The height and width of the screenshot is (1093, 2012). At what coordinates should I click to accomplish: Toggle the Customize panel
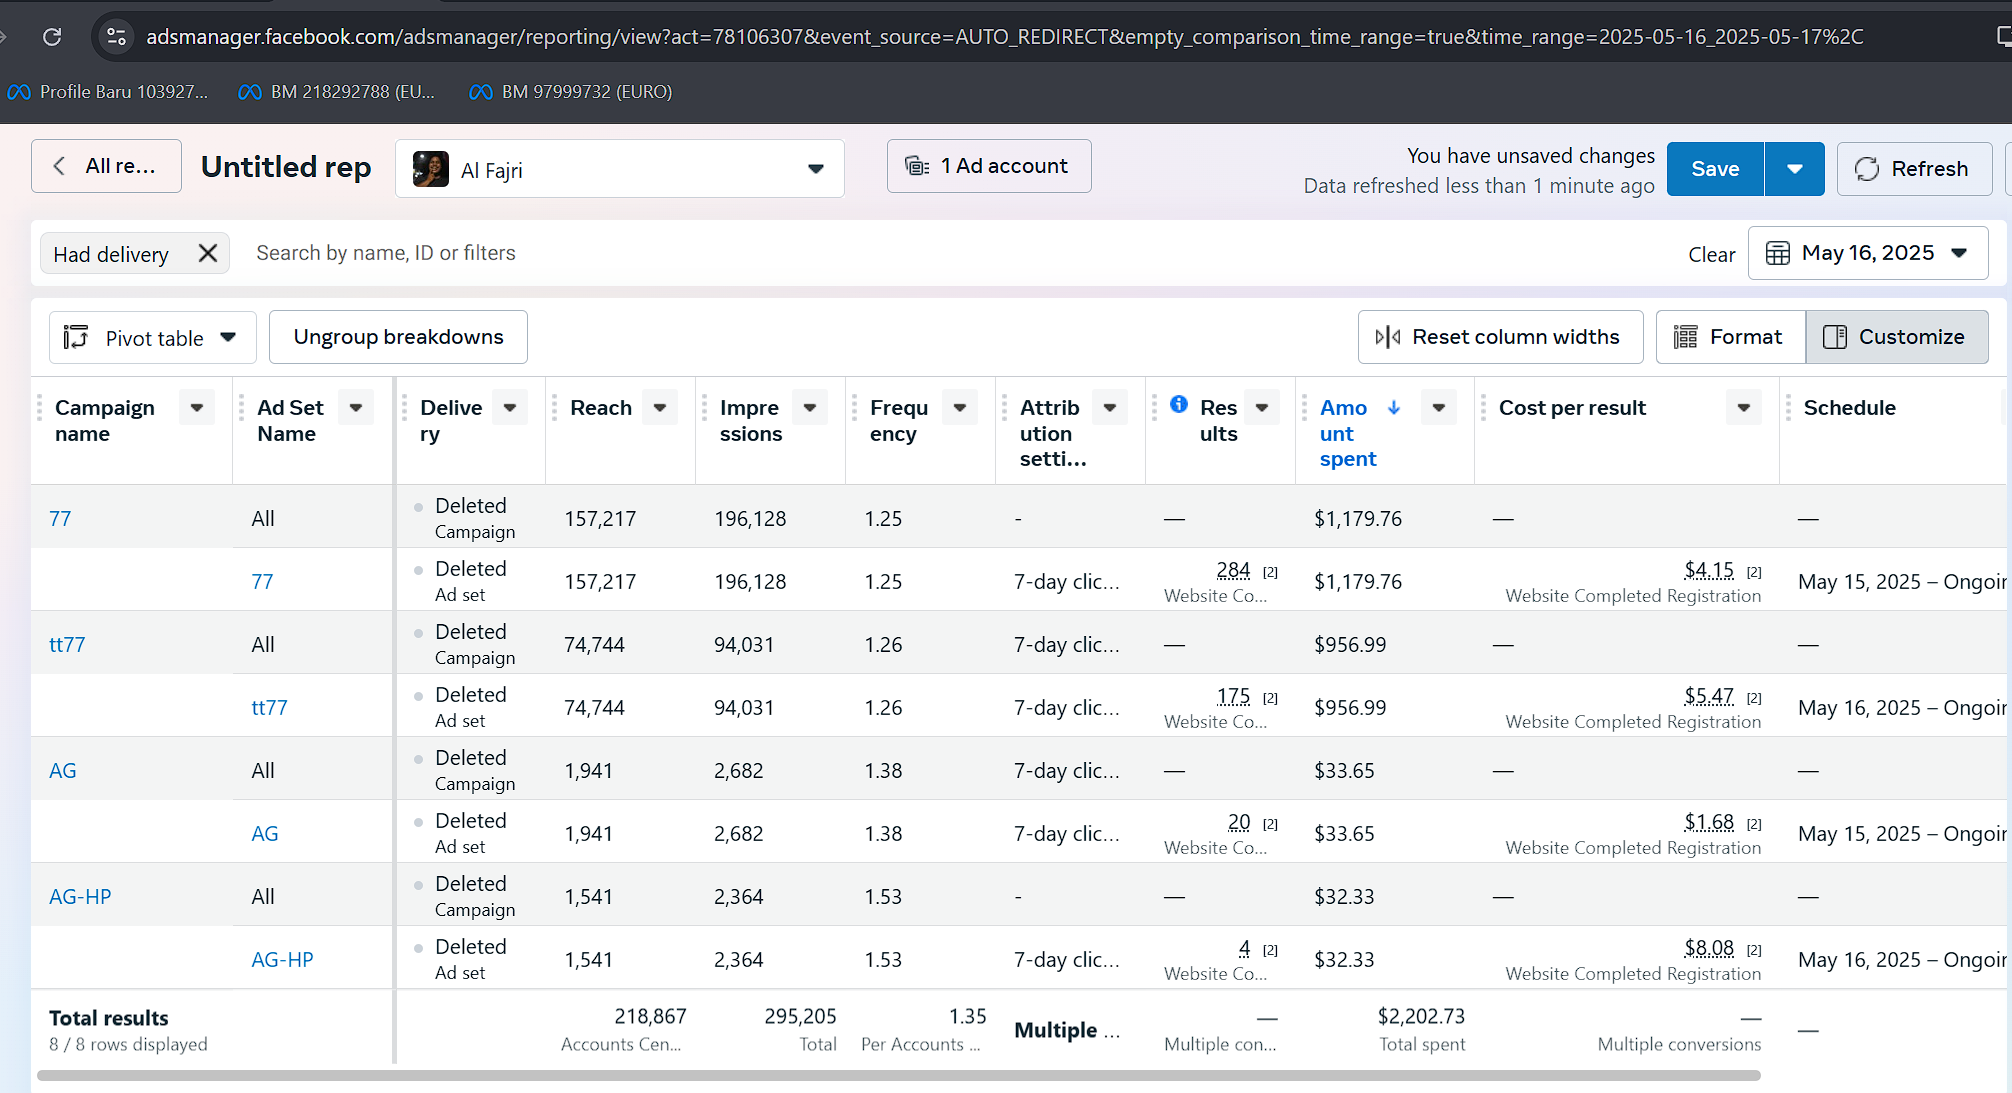1896,337
